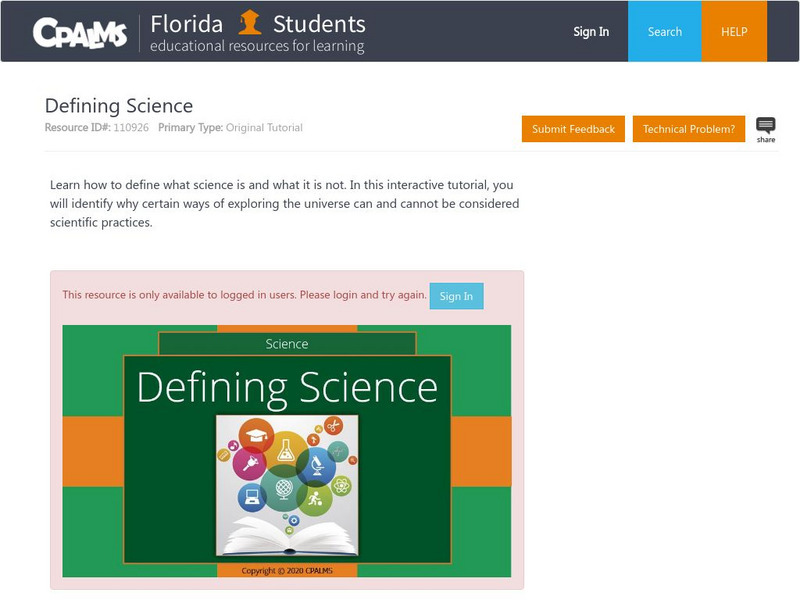
Task: Open the HELP page
Action: coord(735,31)
